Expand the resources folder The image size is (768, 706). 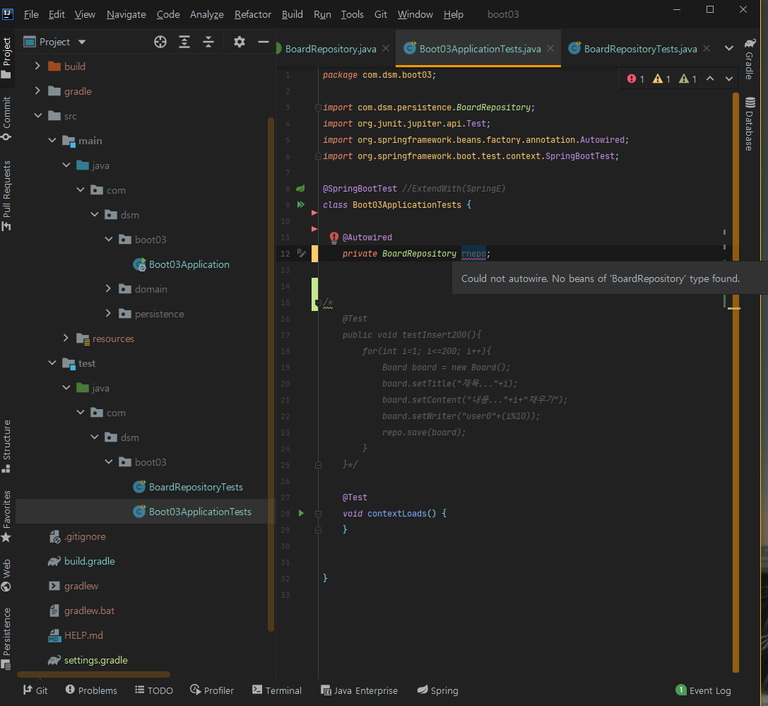pyautogui.click(x=66, y=338)
